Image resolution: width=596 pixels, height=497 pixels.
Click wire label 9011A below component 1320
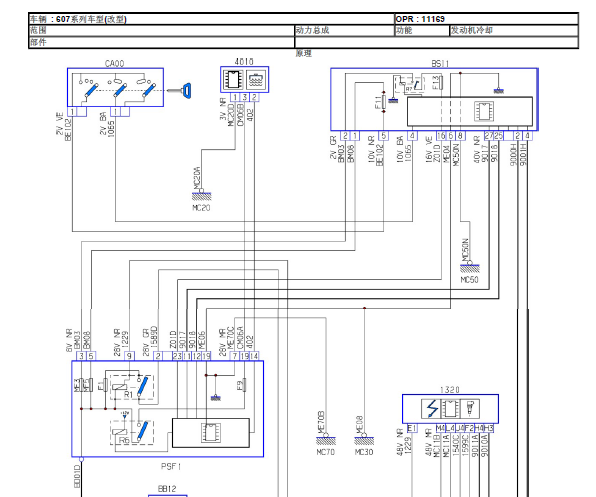pos(475,445)
